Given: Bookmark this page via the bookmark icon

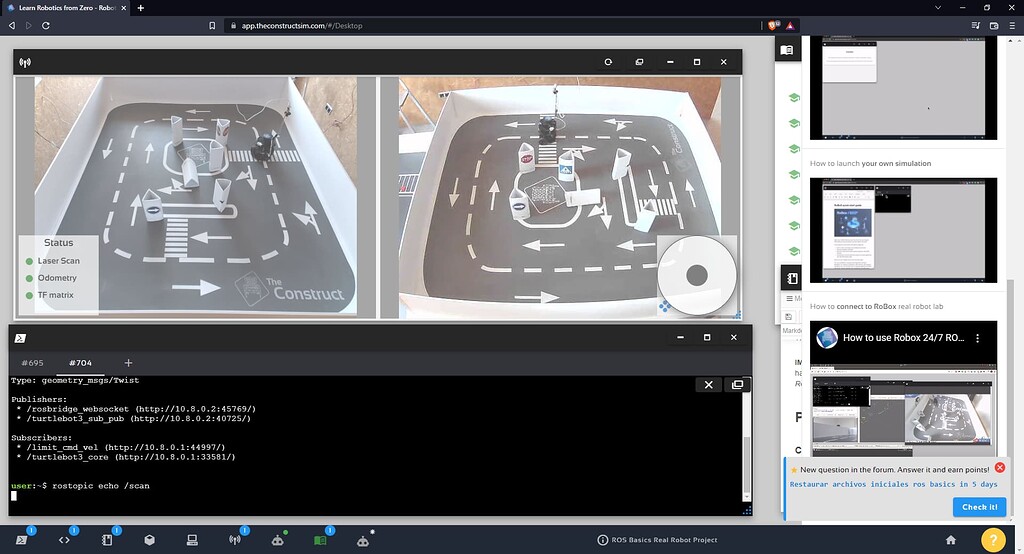Looking at the screenshot, I should pos(212,25).
